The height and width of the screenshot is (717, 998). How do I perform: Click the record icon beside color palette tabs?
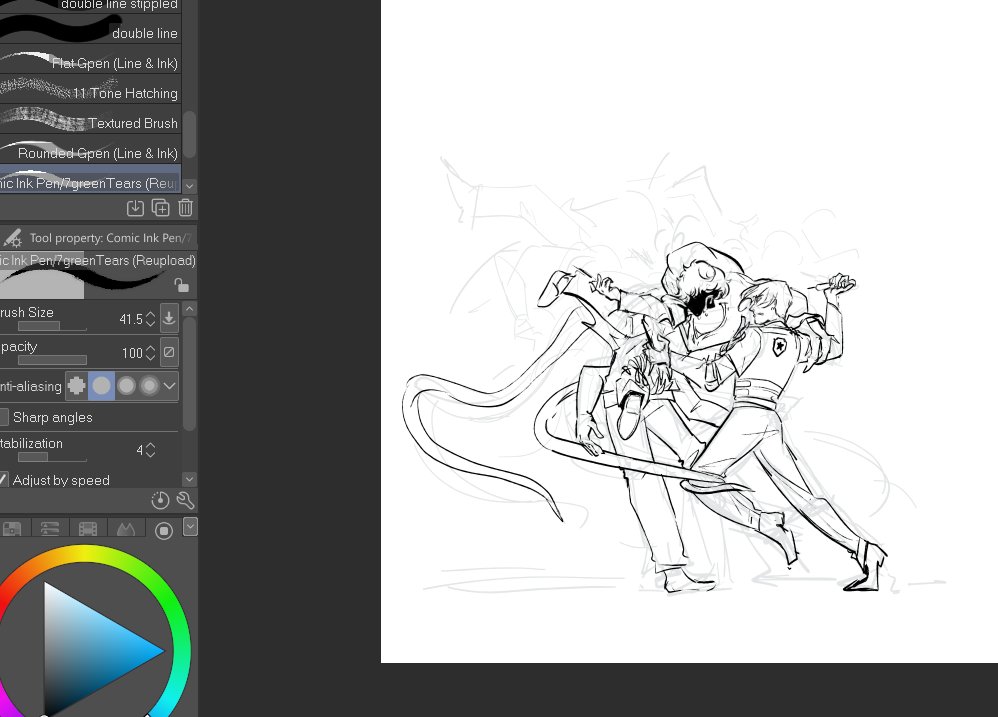click(x=164, y=531)
